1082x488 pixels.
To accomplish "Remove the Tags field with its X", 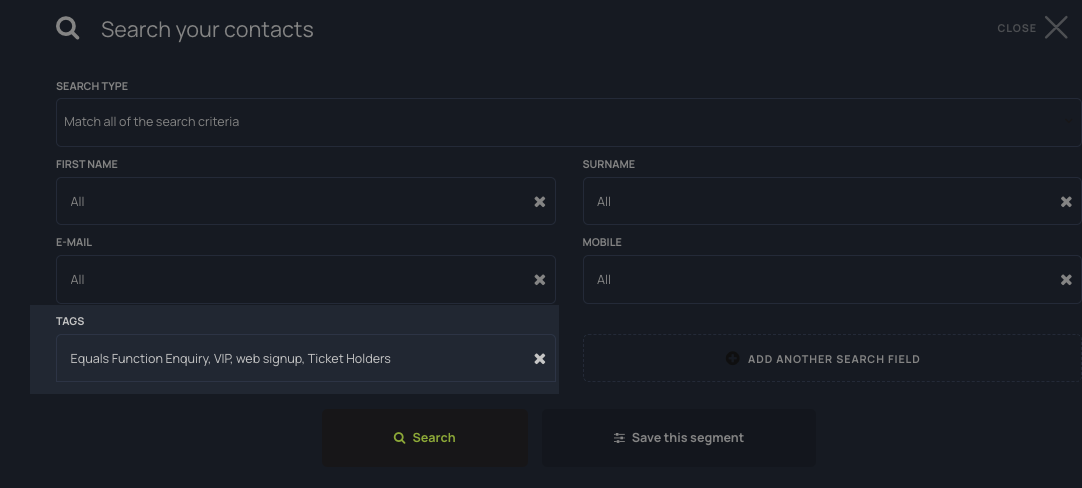I will coord(540,359).
